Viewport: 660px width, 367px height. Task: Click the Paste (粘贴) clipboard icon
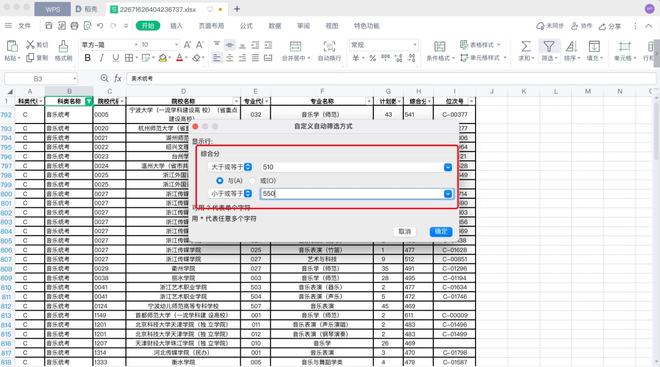[12, 46]
